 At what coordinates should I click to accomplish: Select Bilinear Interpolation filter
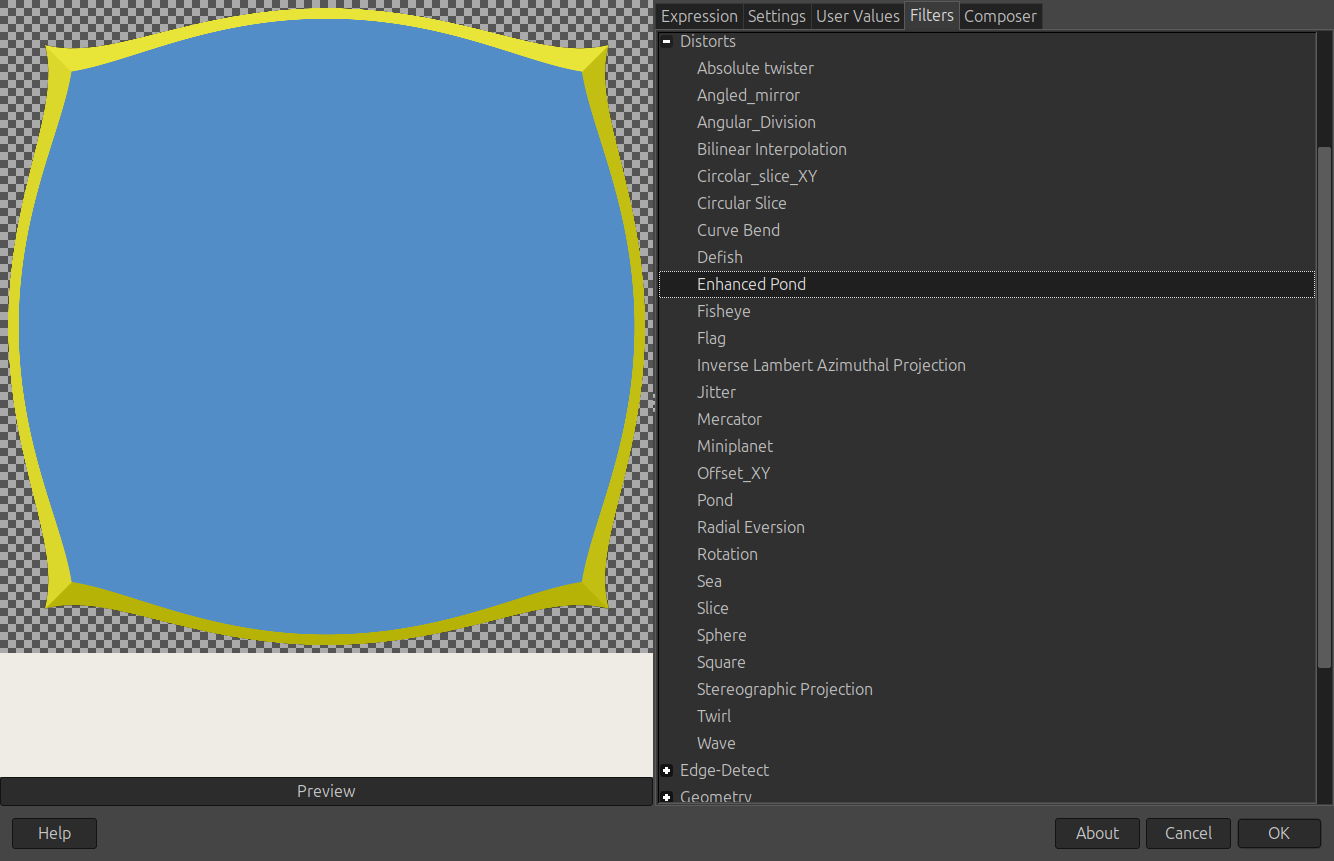pyautogui.click(x=771, y=149)
